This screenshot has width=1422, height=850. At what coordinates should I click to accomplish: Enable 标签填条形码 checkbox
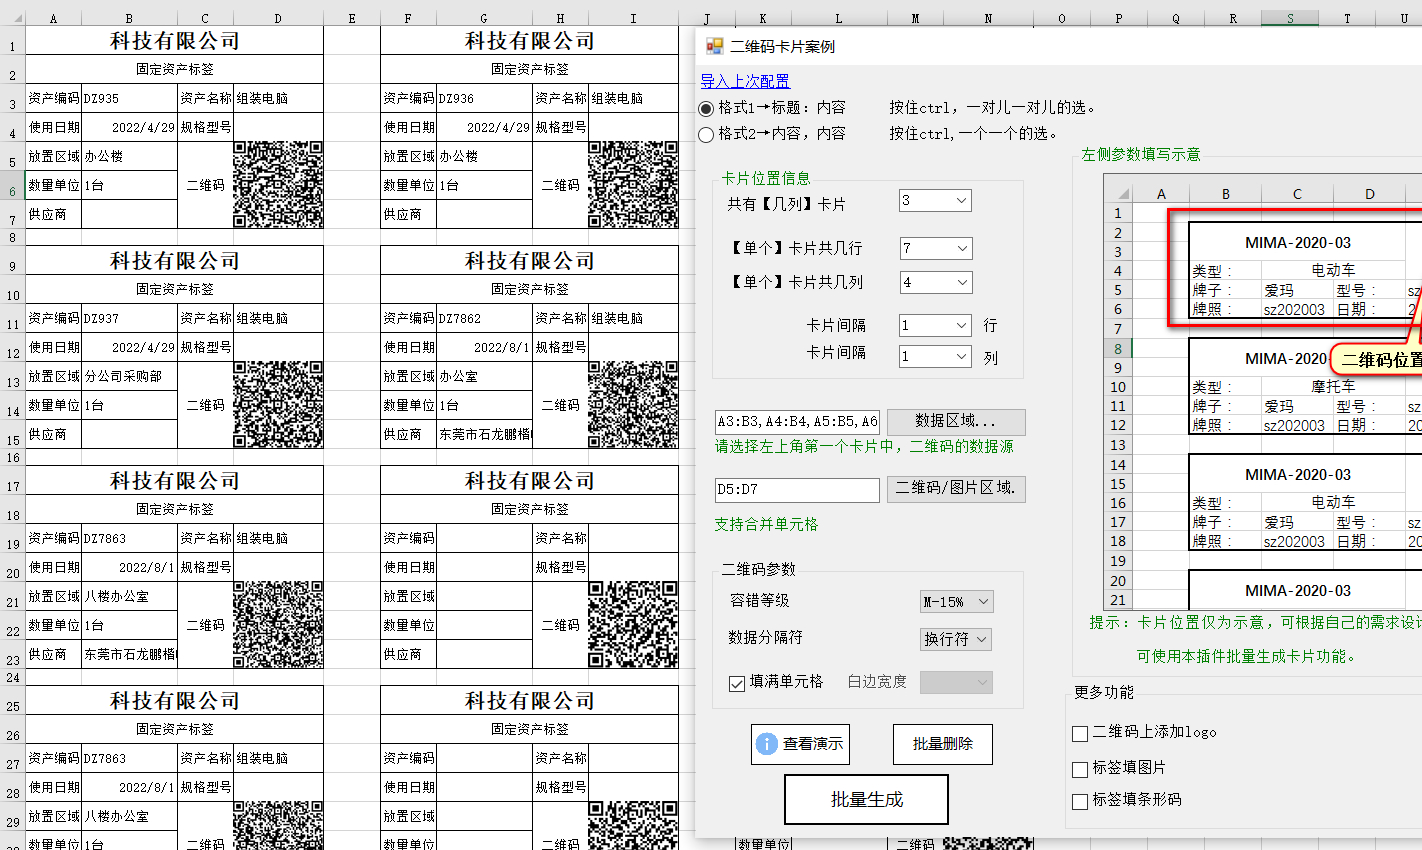pos(1080,801)
